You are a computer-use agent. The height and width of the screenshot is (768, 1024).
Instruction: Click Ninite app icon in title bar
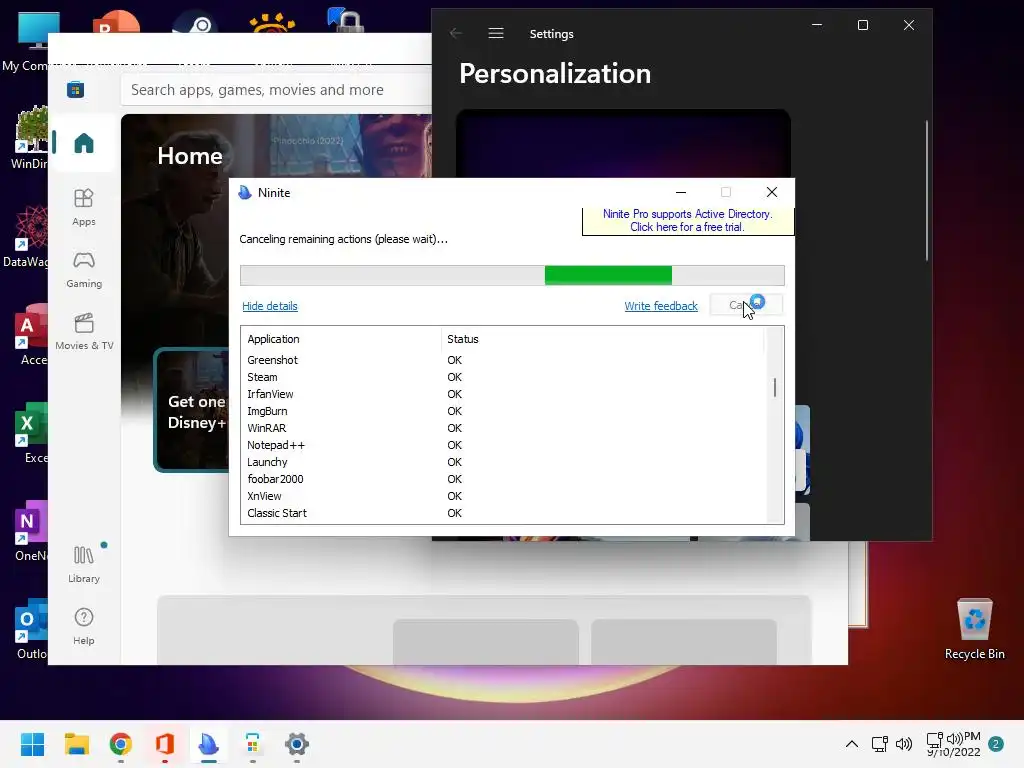point(245,192)
